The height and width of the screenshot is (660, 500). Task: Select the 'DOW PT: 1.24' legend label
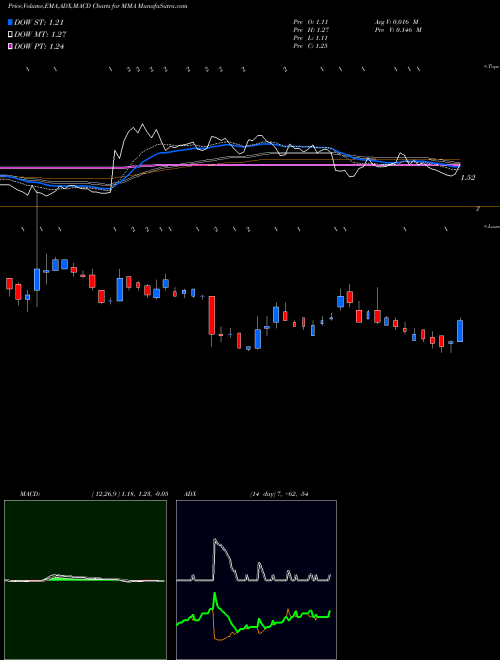[x=39, y=46]
